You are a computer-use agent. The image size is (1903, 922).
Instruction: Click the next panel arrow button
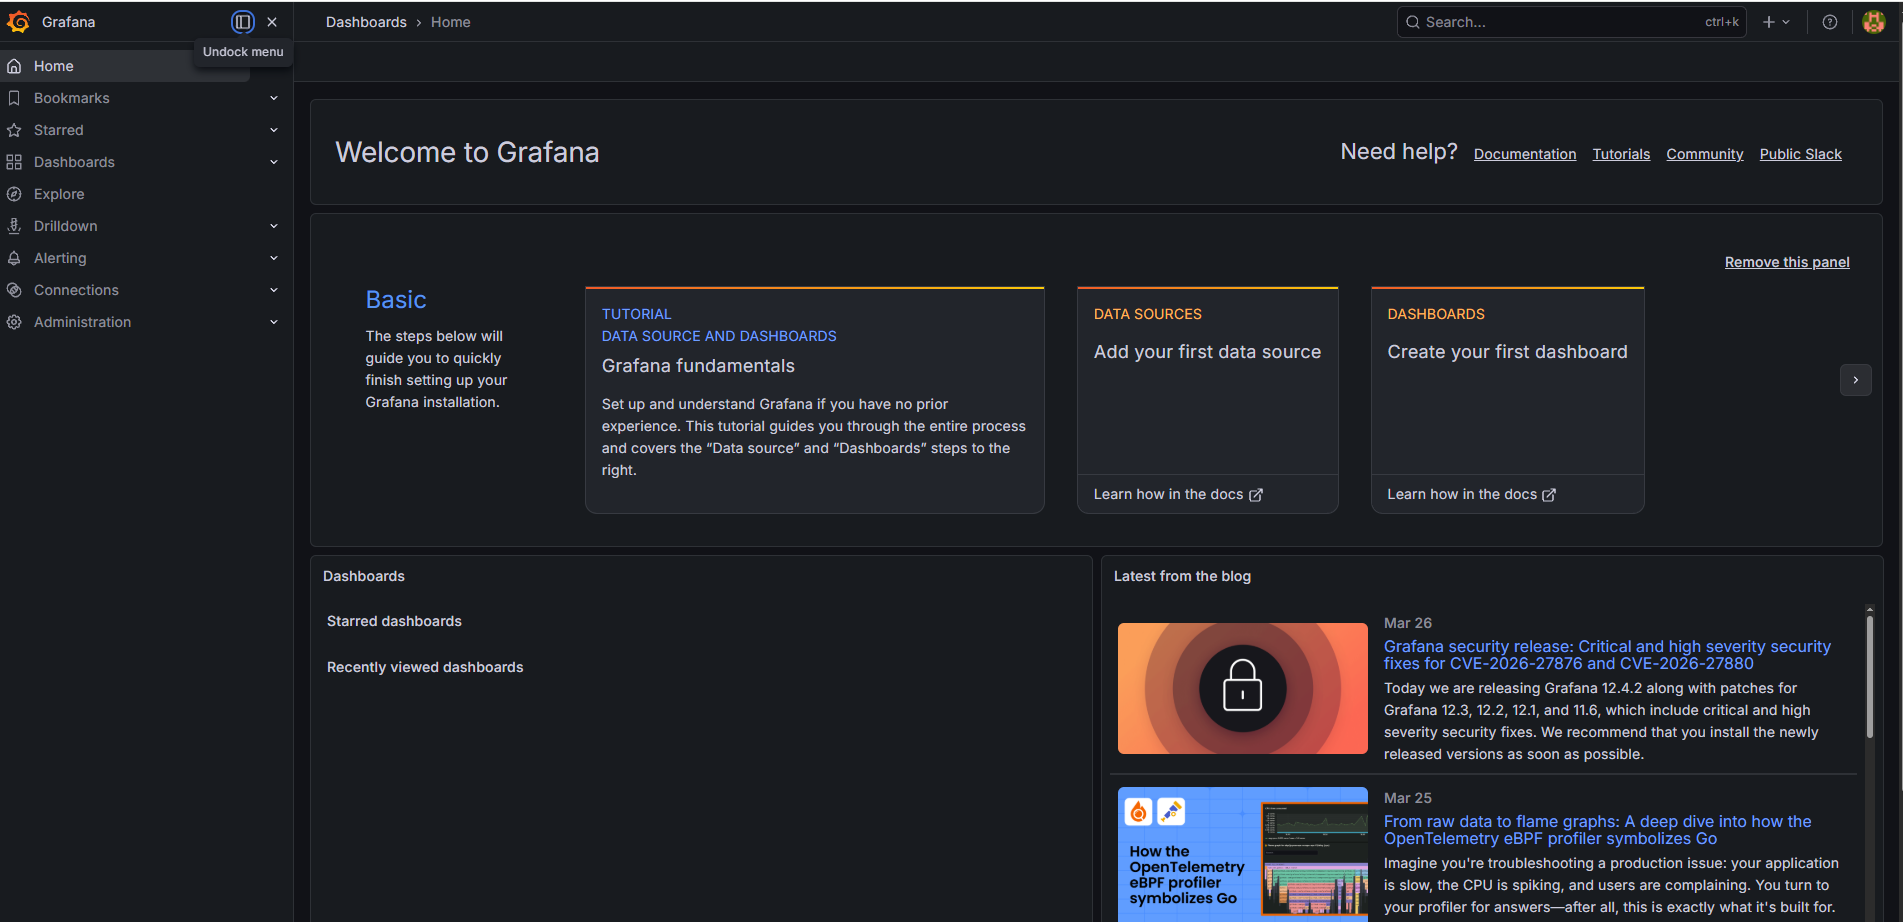(1856, 380)
